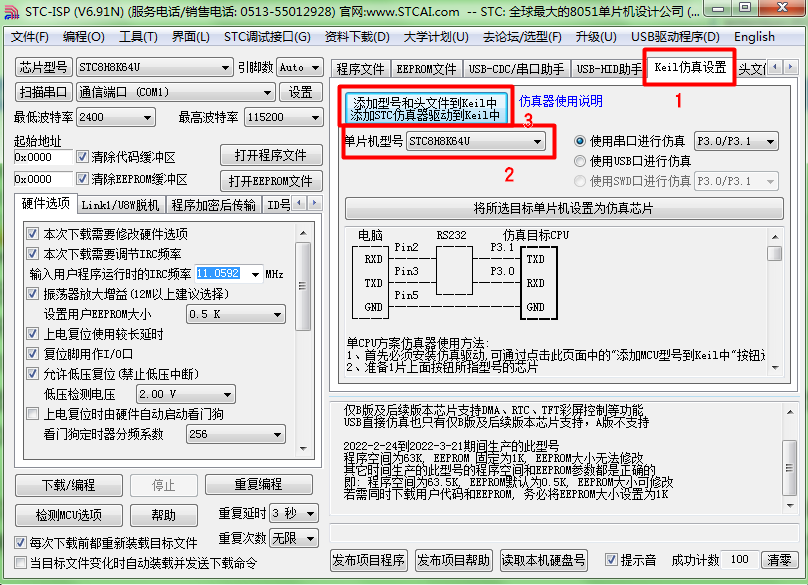Open the 资料下载(D) menu

pyautogui.click(x=357, y=37)
